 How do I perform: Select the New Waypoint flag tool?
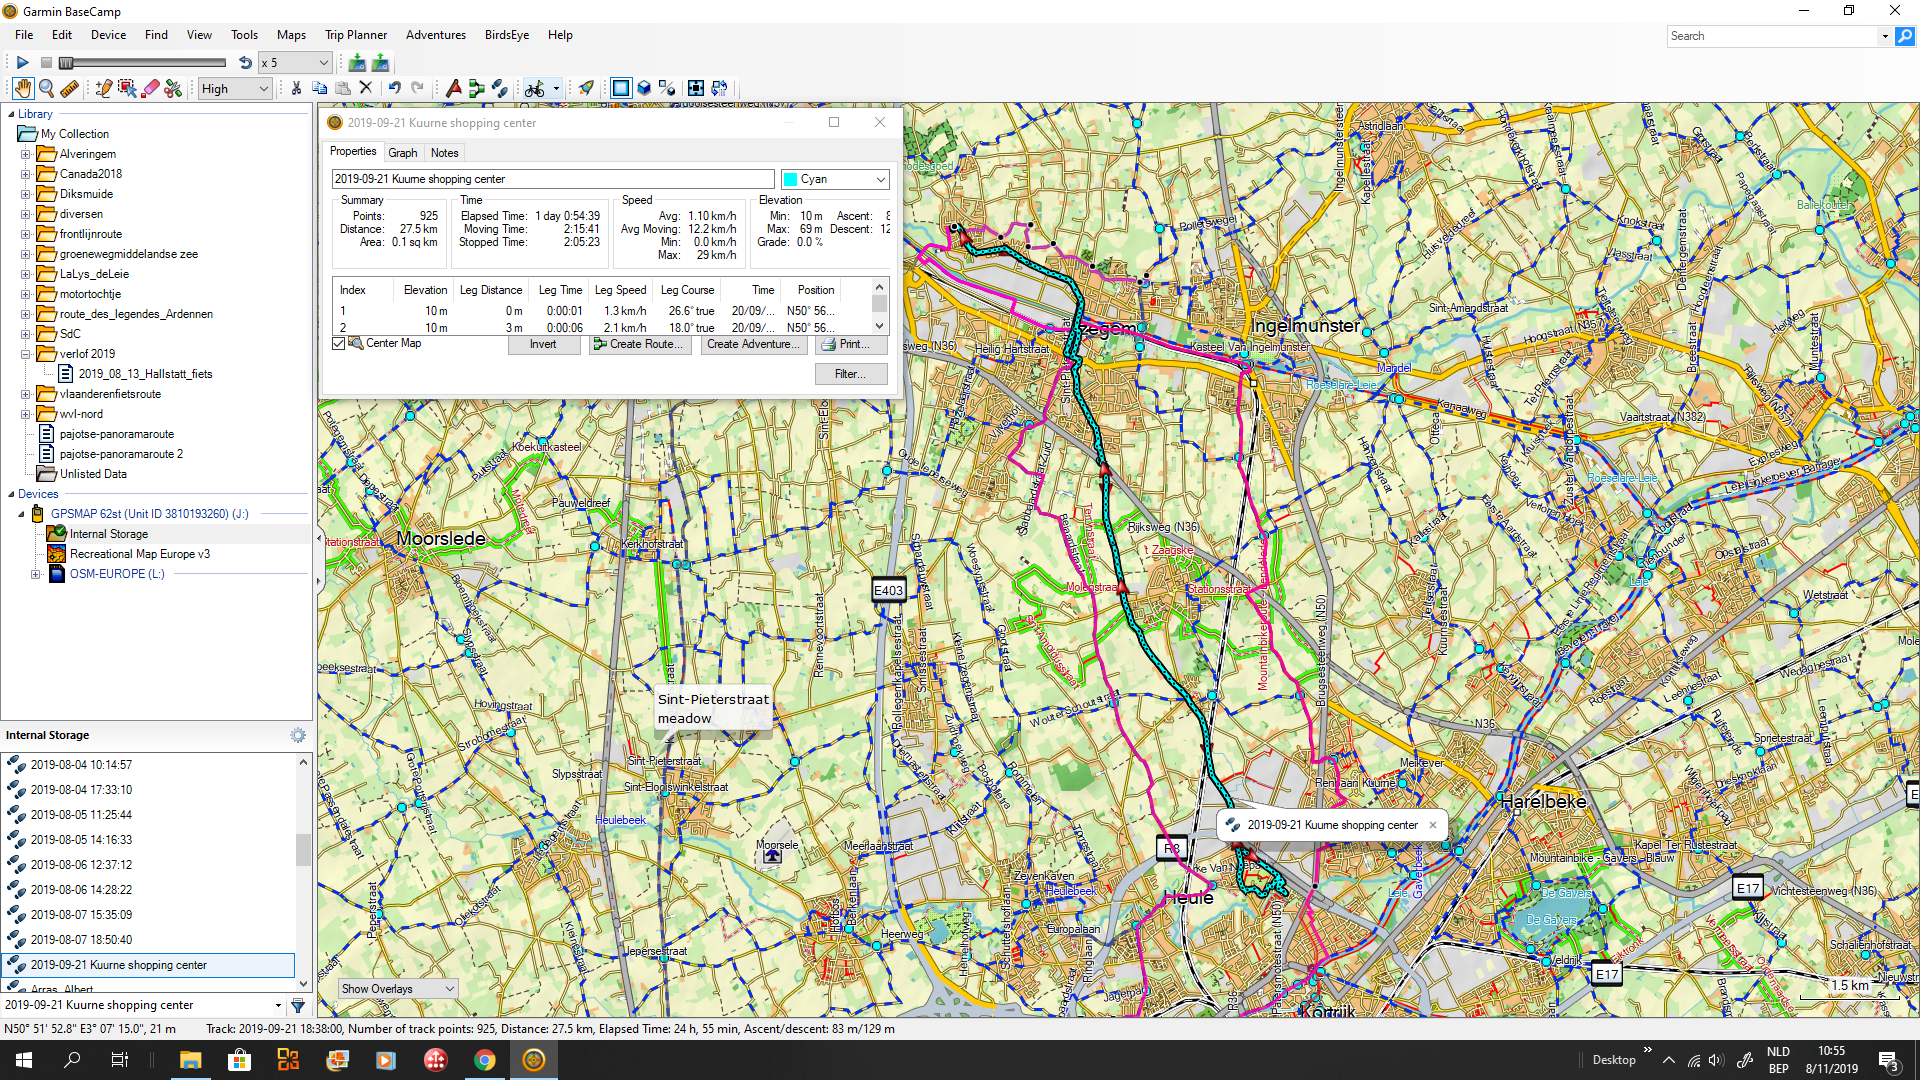click(453, 88)
